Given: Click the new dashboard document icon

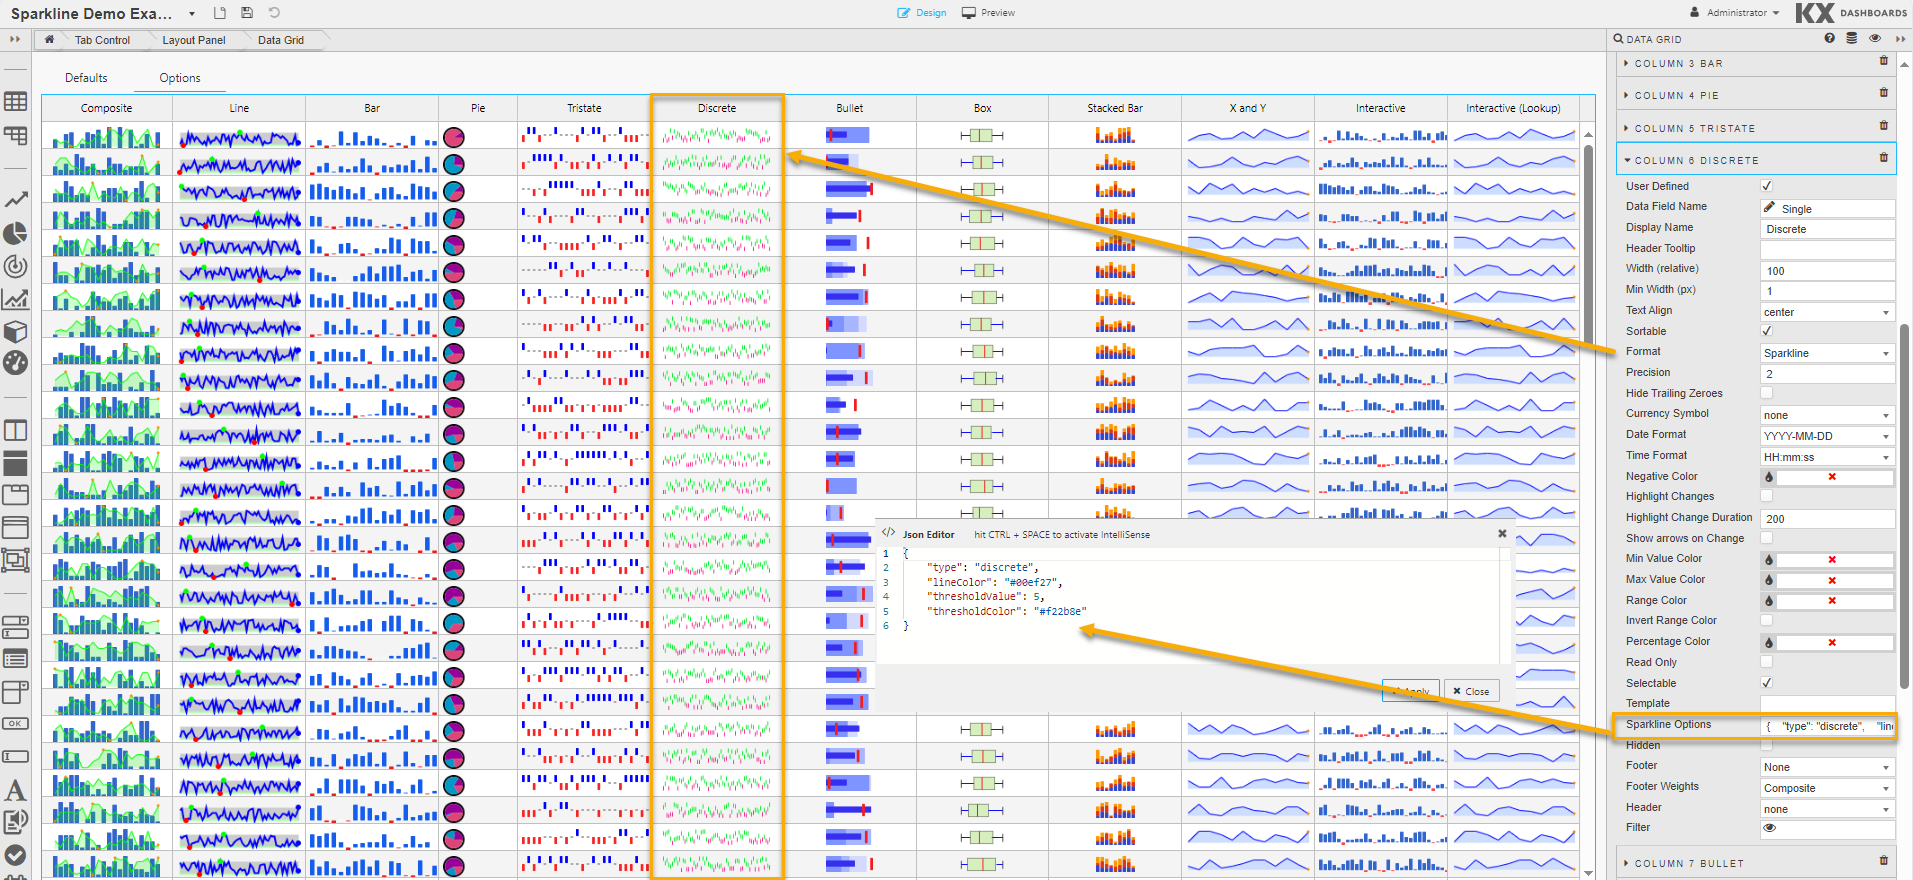Looking at the screenshot, I should (x=220, y=13).
